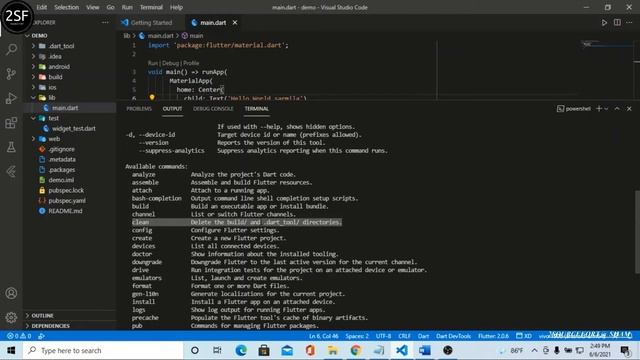This screenshot has width=640, height=360.
Task: Switch to the DEBUG CONSOLE tab
Action: click(x=213, y=109)
